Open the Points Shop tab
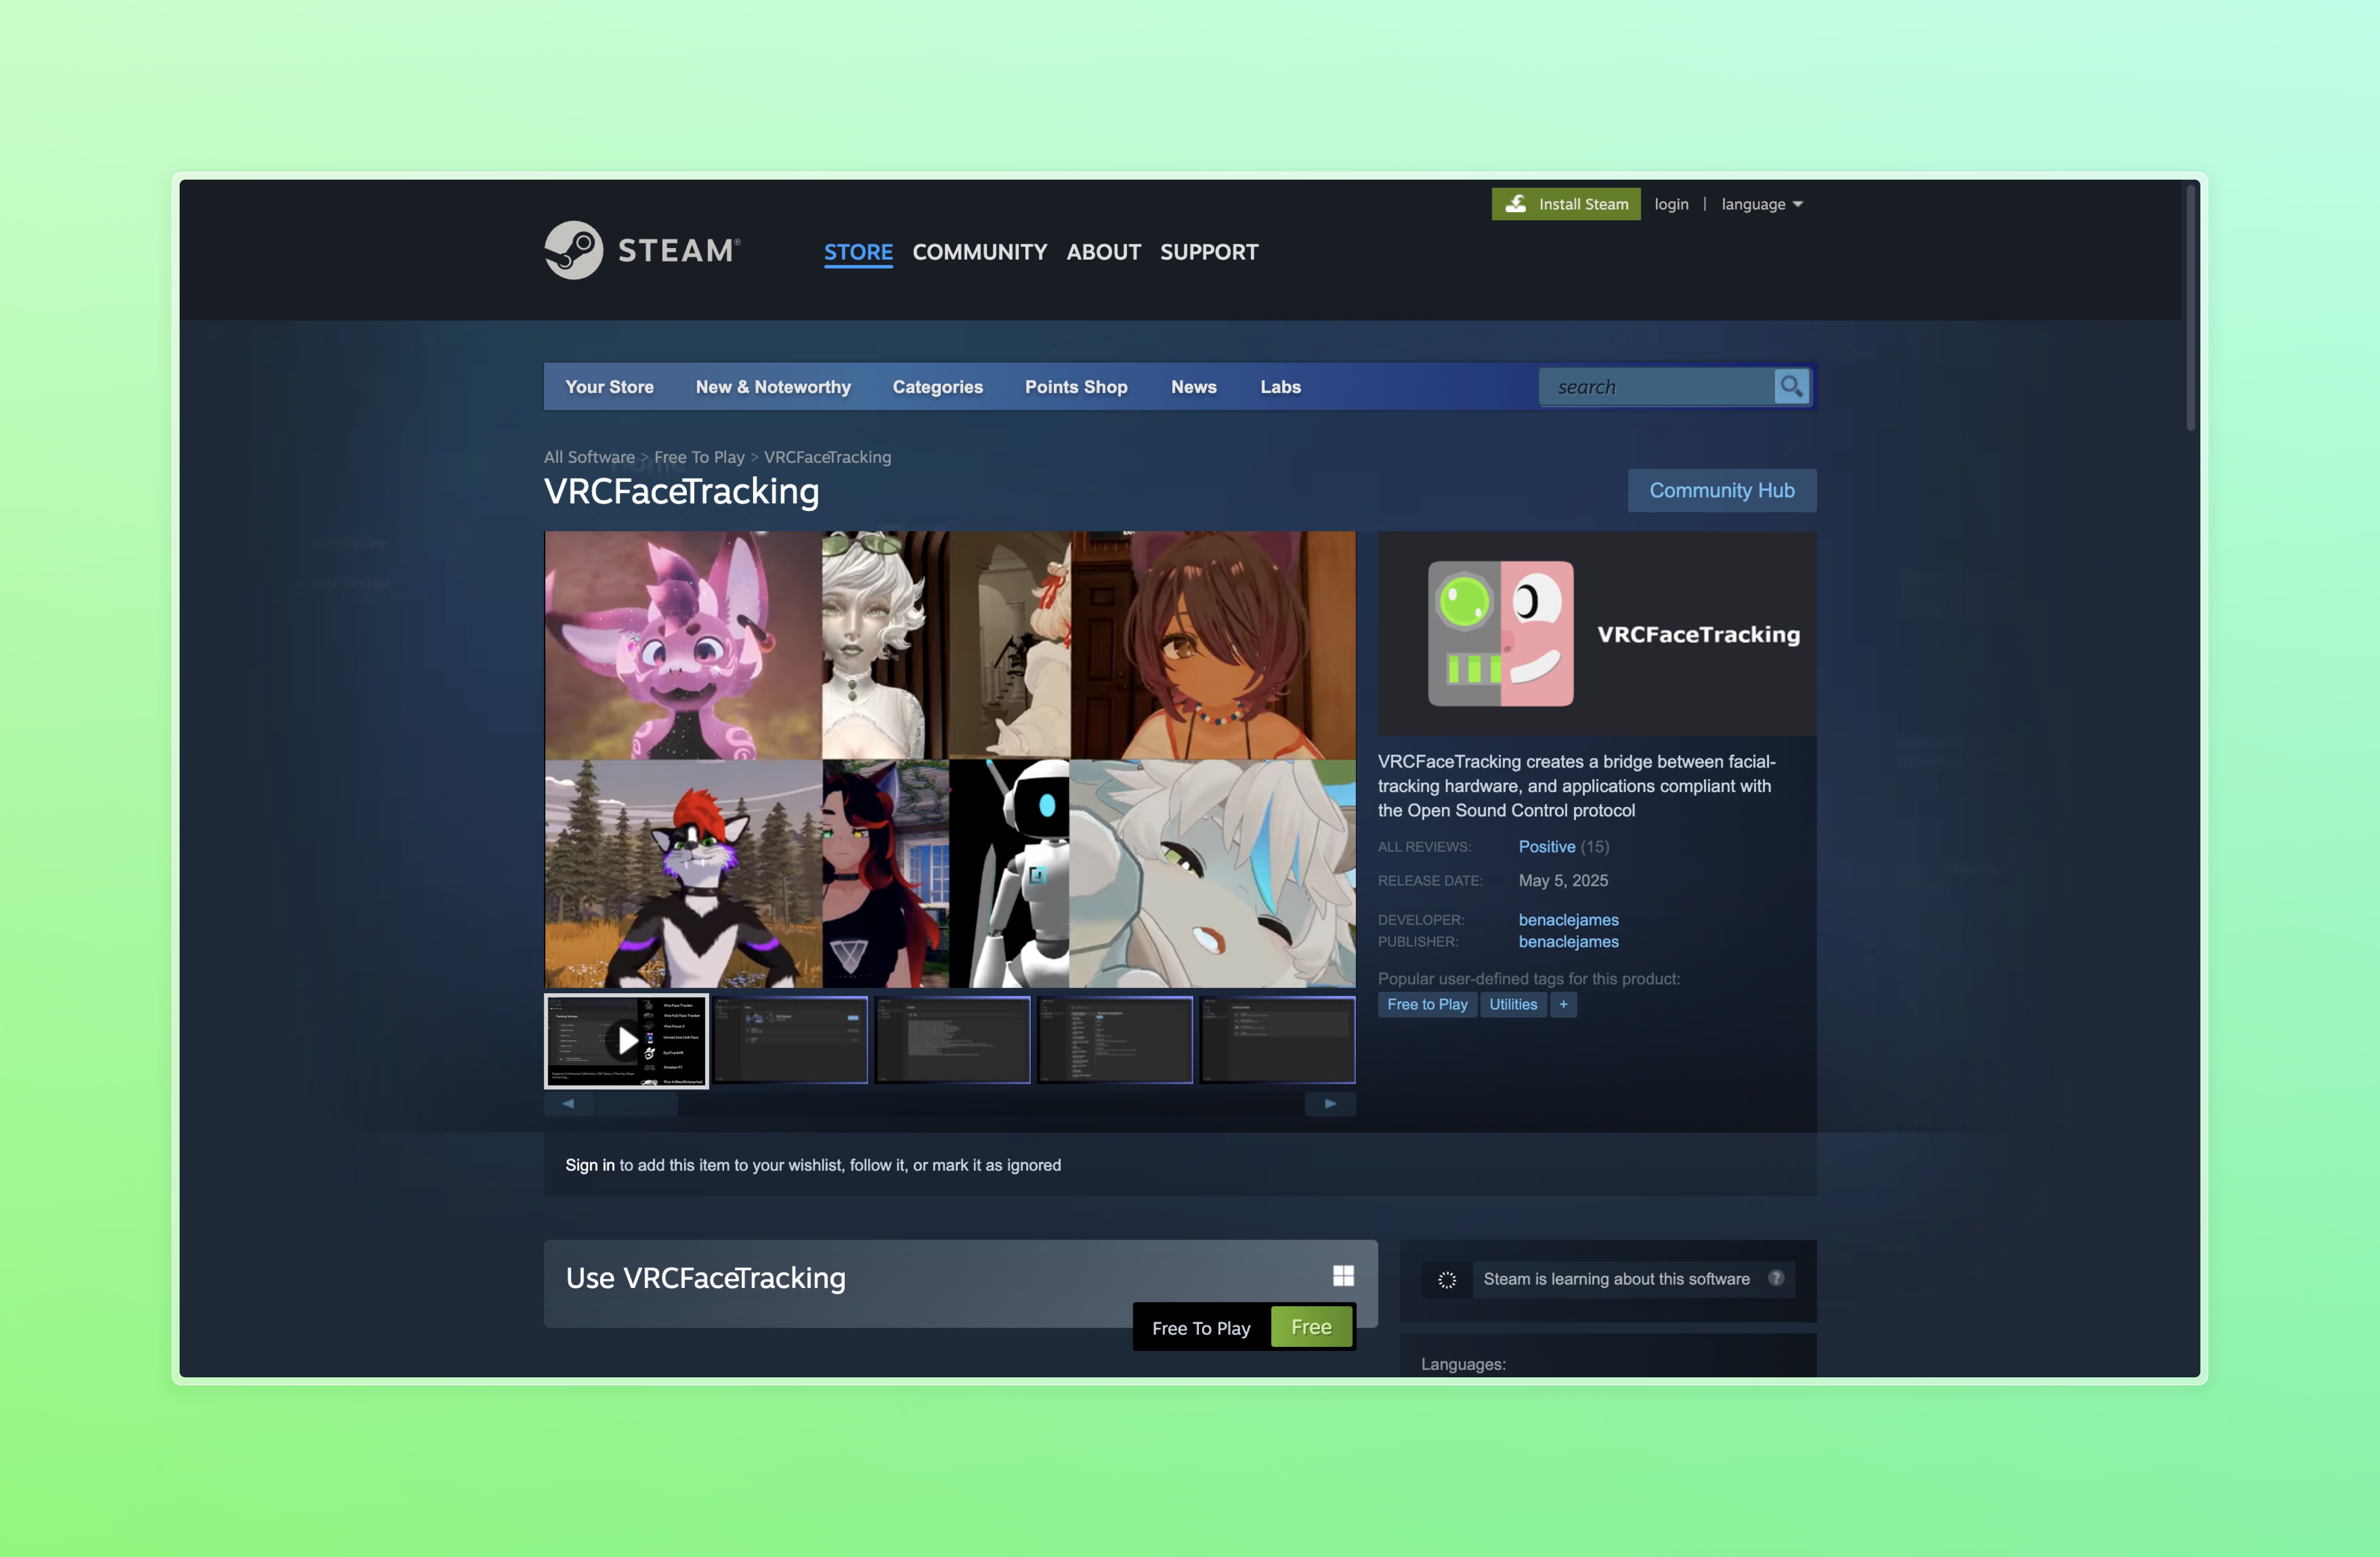 point(1076,387)
